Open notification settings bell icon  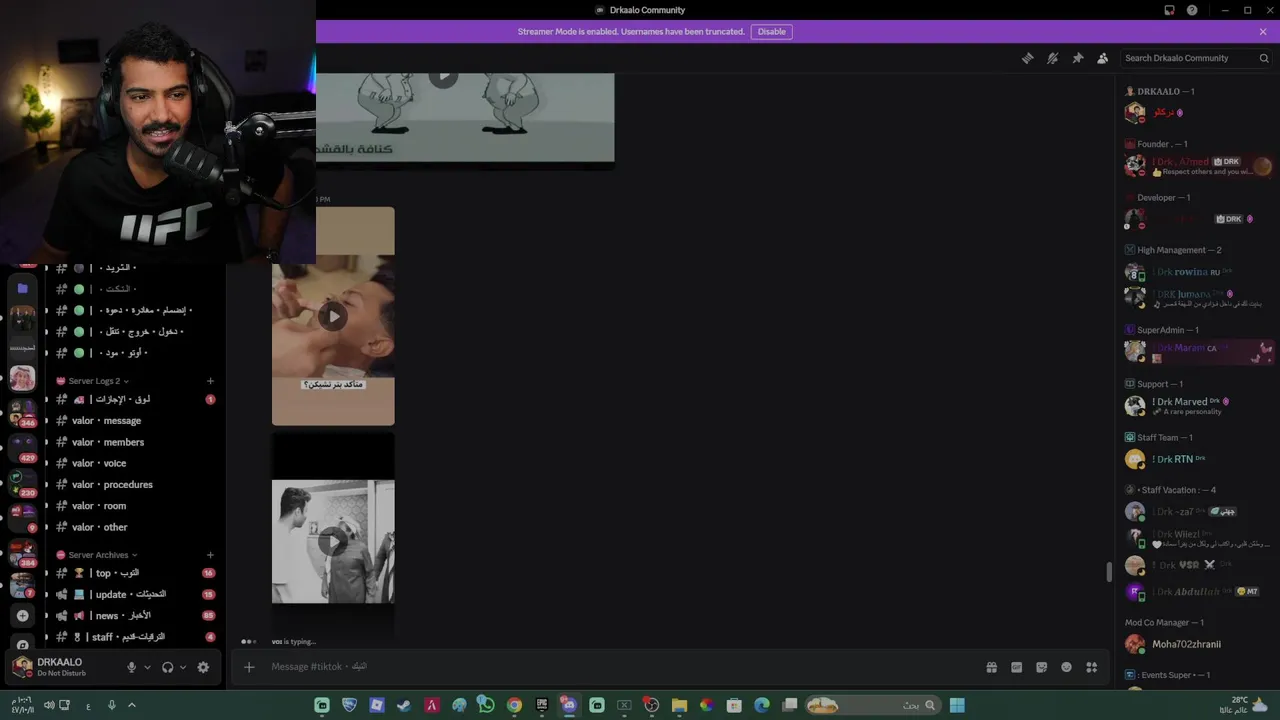(1052, 58)
